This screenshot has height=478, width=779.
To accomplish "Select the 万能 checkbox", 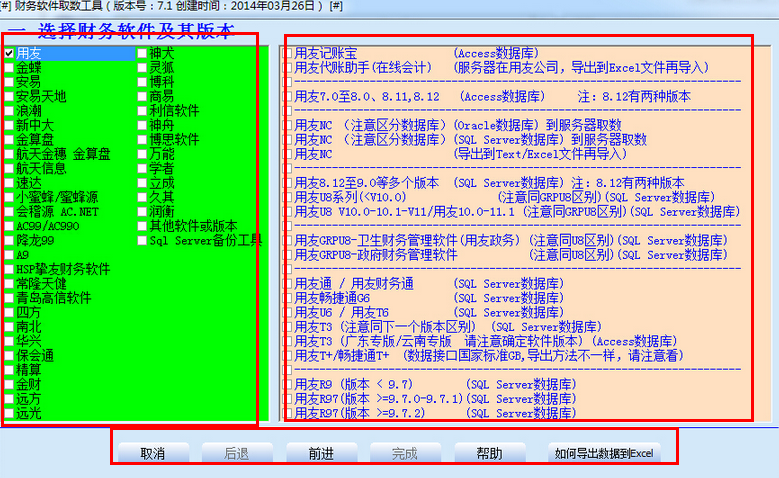I will point(142,154).
